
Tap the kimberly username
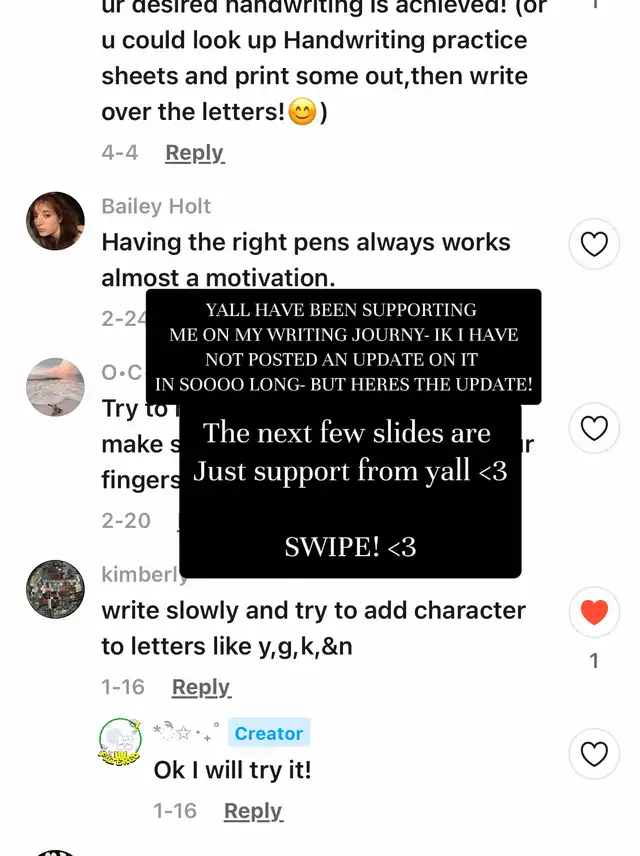click(x=144, y=574)
